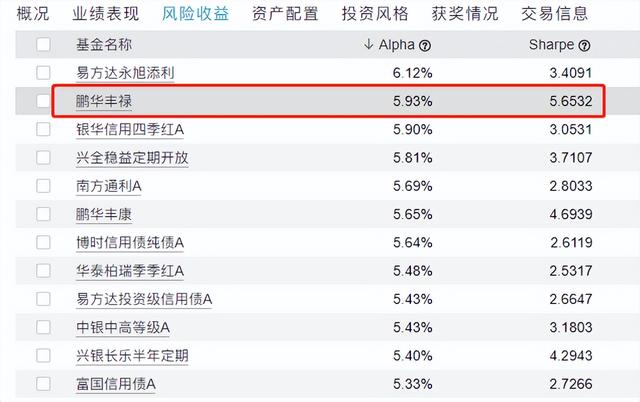Select the checkbox for 鹏华丰禄
Screen dimensions: 640x402
43,101
